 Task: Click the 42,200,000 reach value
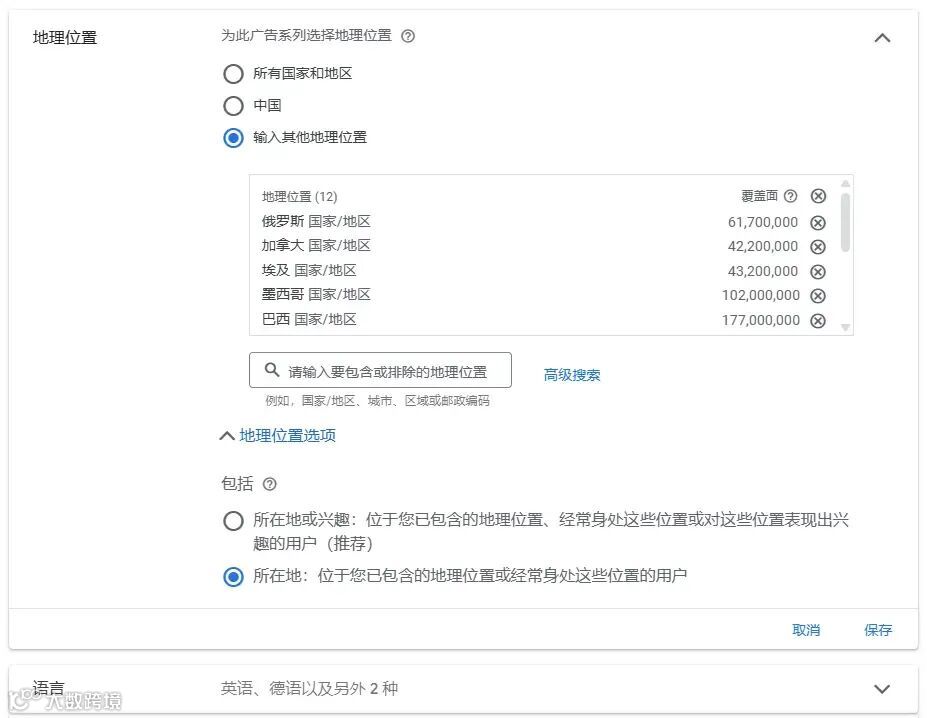(x=763, y=247)
